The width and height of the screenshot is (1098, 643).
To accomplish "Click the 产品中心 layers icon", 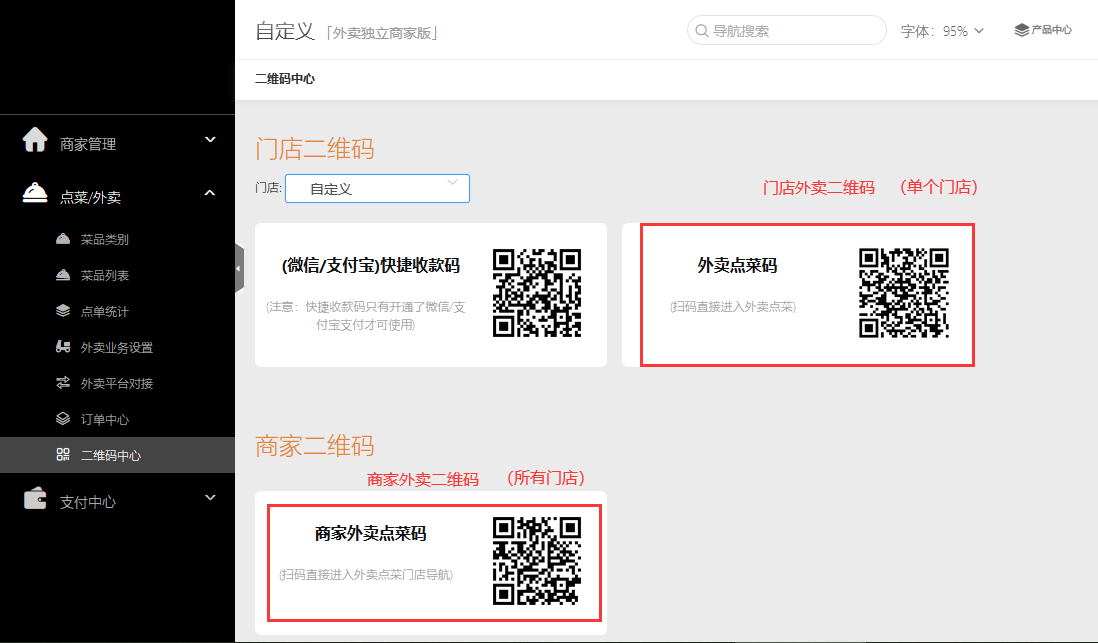I will click(1021, 30).
